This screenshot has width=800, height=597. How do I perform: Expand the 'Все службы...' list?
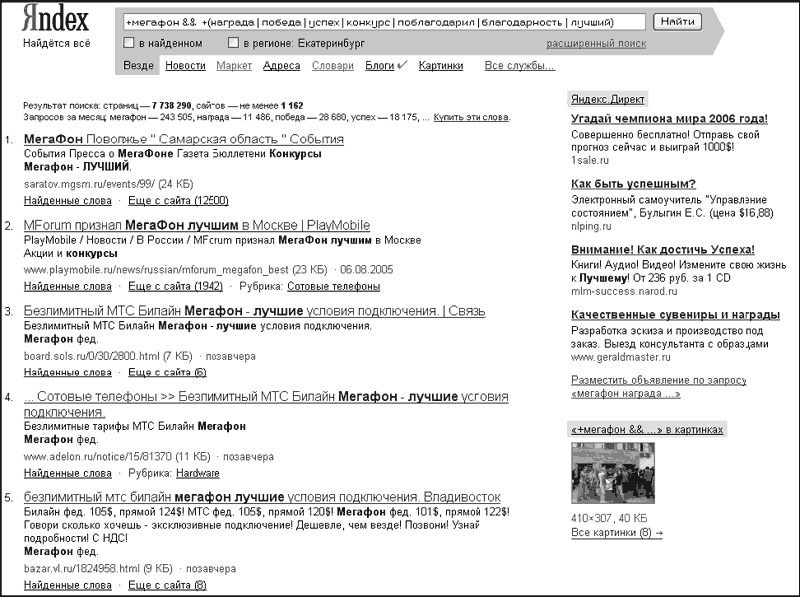pos(519,66)
